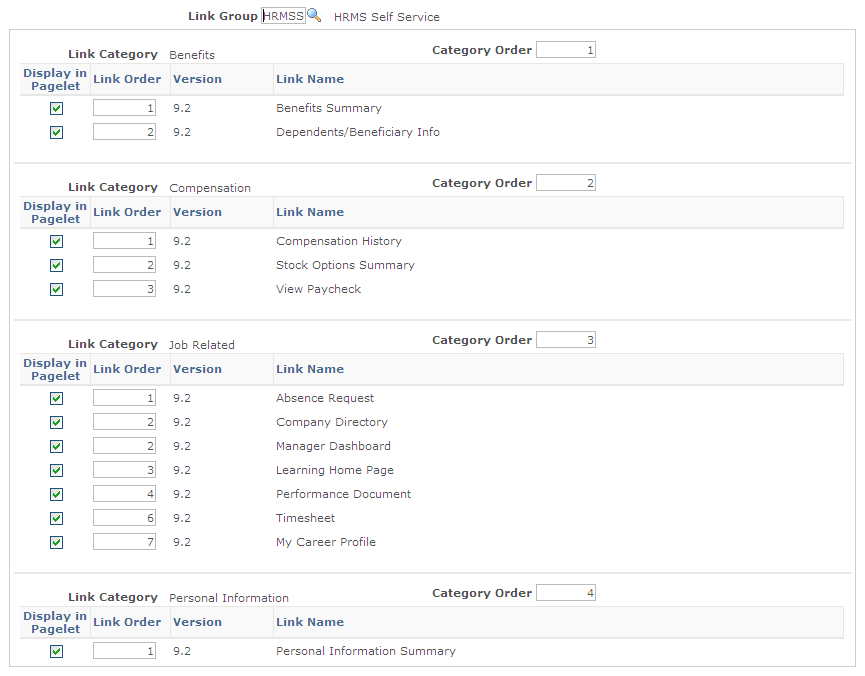Toggle Absence Request display checkbox
This screenshot has height=676, width=865.
tap(56, 398)
